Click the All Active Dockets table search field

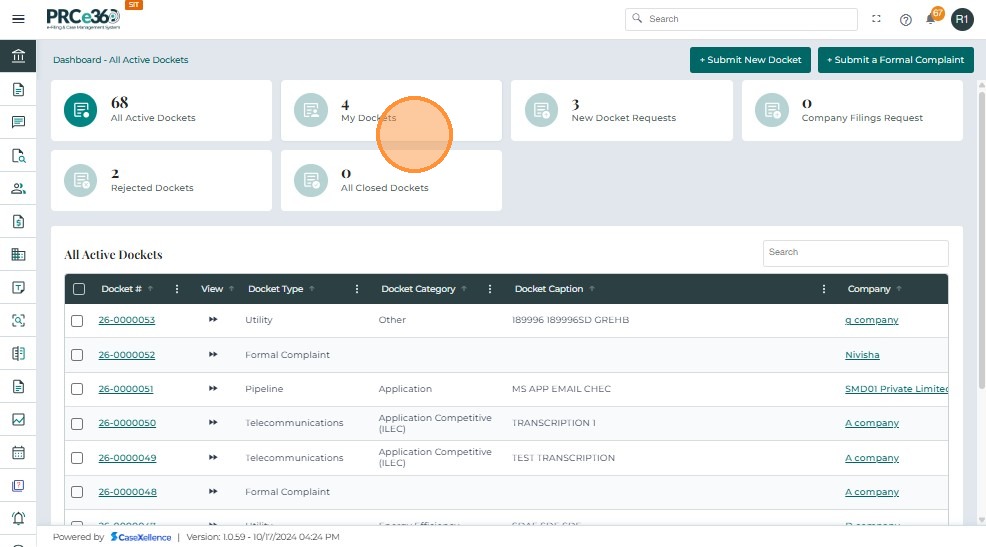(855, 253)
